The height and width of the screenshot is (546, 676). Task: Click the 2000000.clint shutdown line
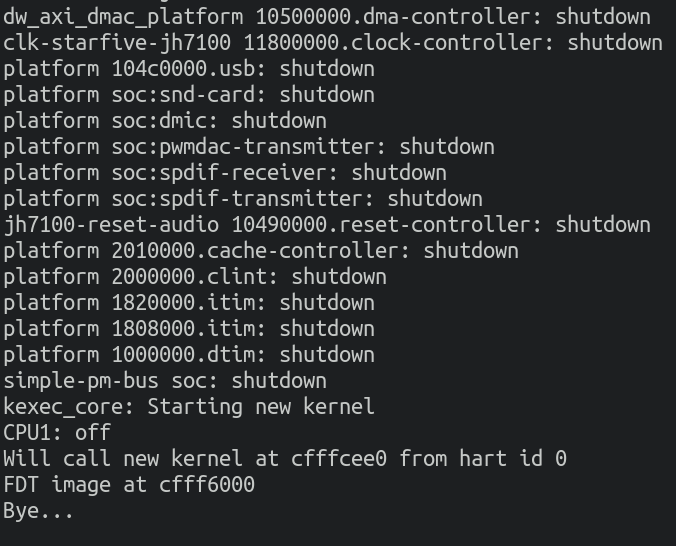coord(195,277)
